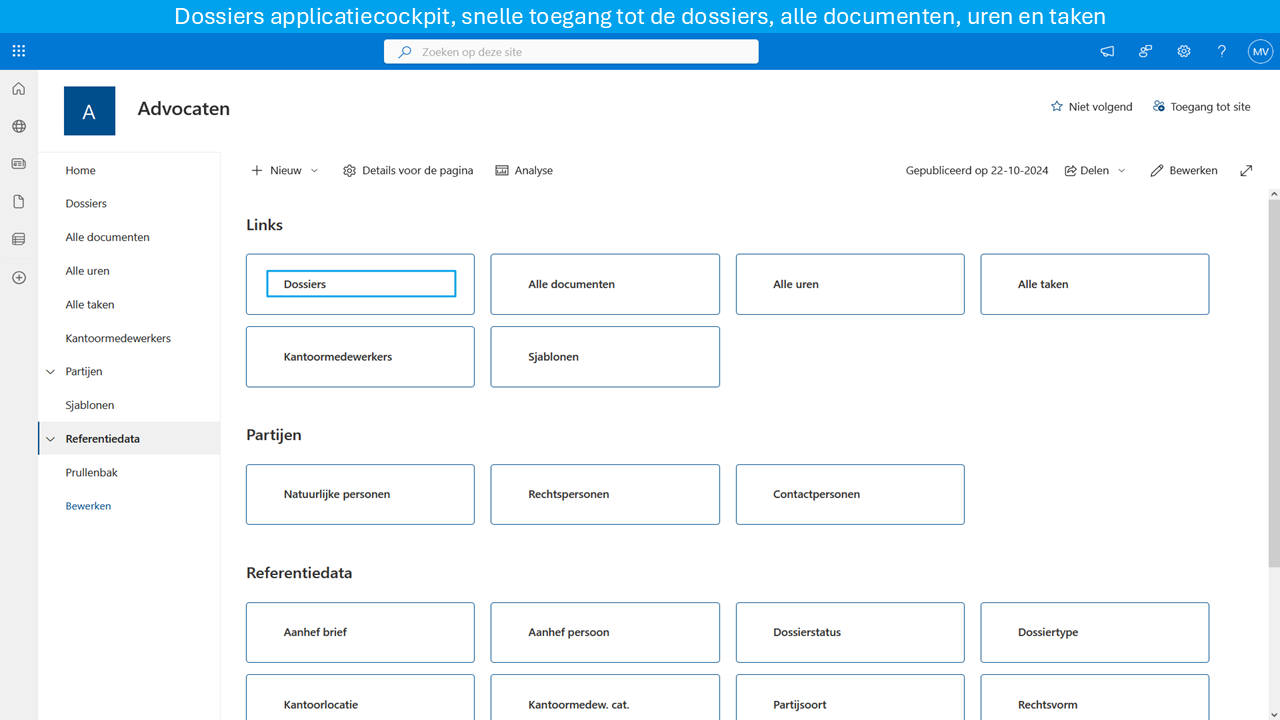Click the Niet volgend star icon
Screen dimensions: 1280x720
coord(1057,107)
